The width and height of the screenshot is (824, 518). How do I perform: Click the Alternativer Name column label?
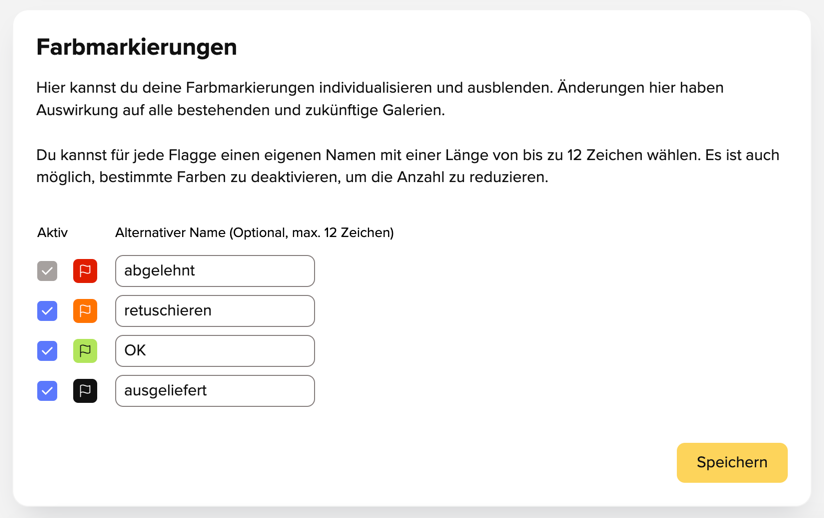(254, 233)
